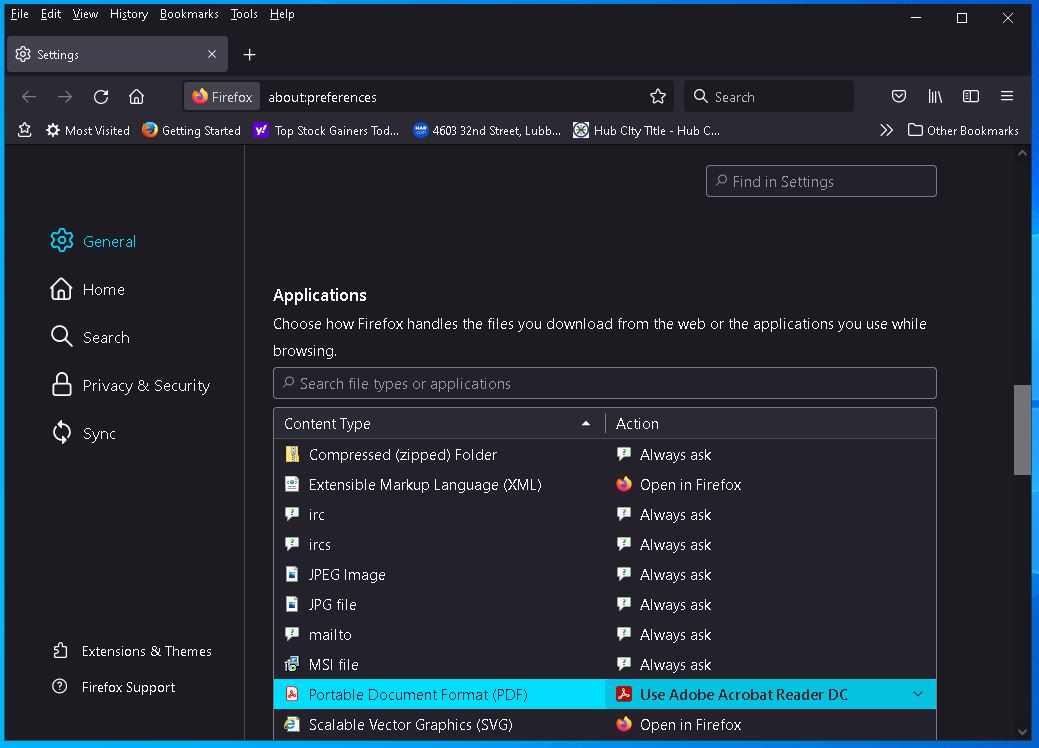Screen dimensions: 1039x748
Task: Click the reload page icon
Action: point(101,97)
